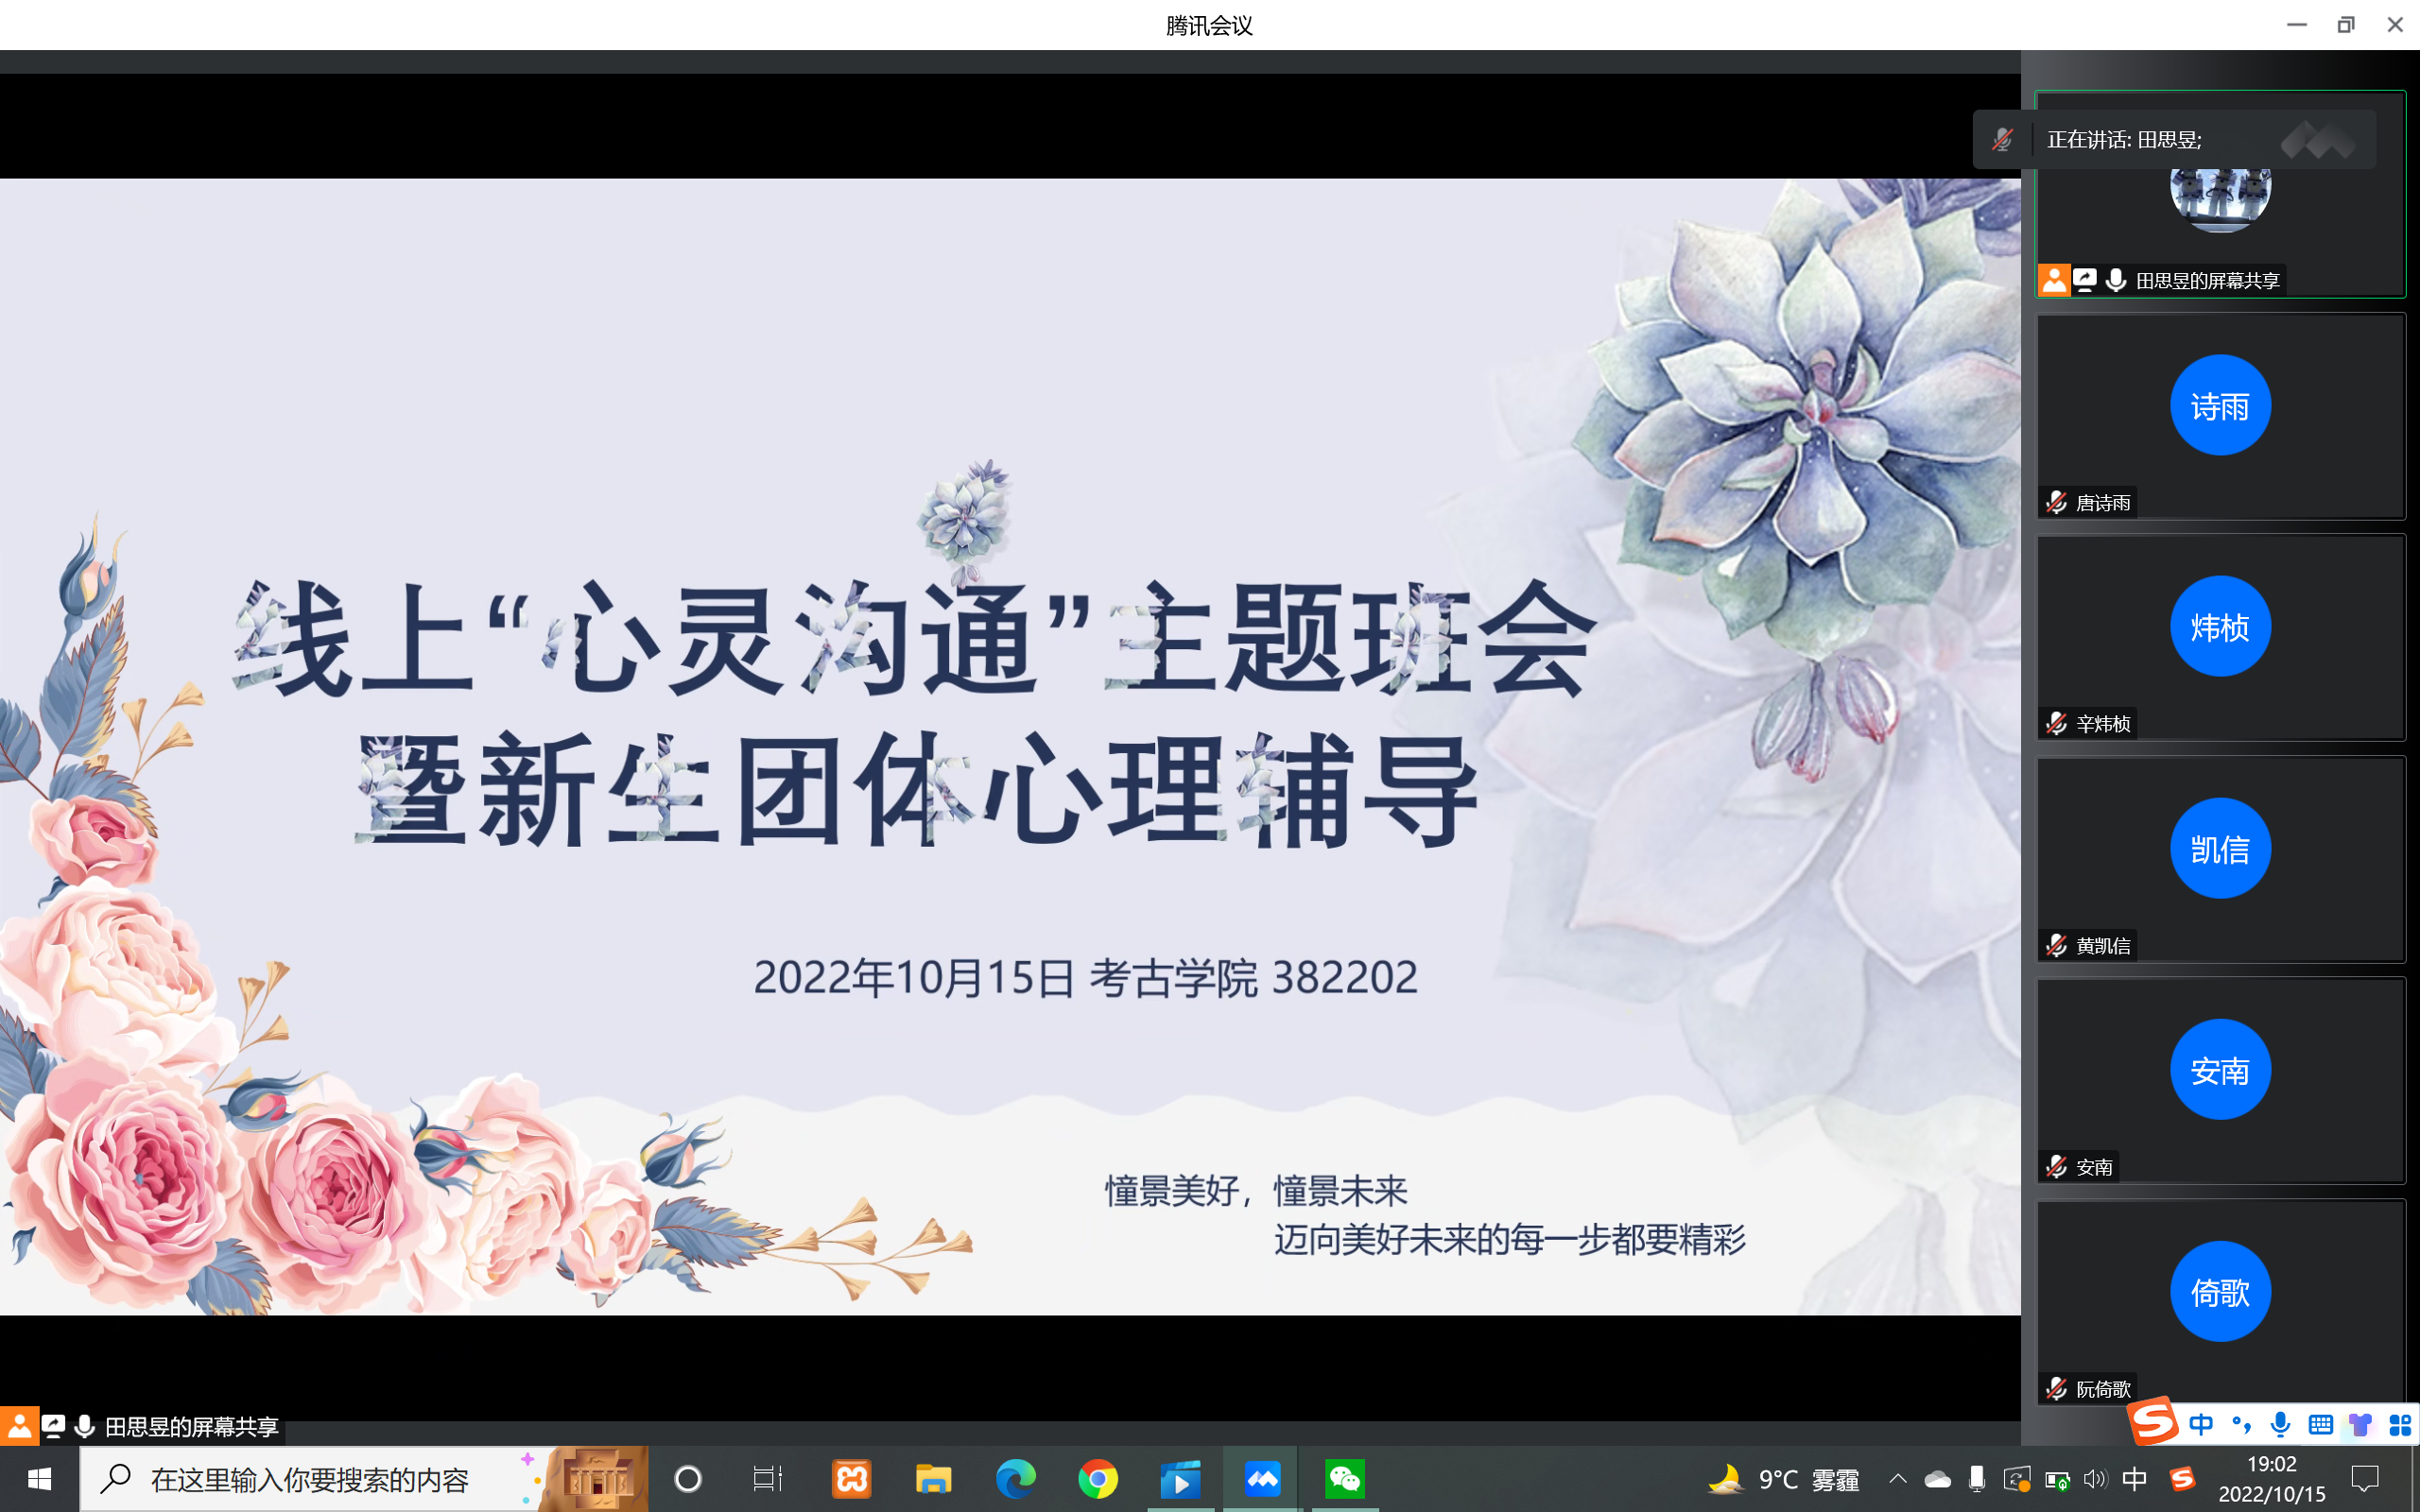Click the Windows search input box

tap(310, 1479)
